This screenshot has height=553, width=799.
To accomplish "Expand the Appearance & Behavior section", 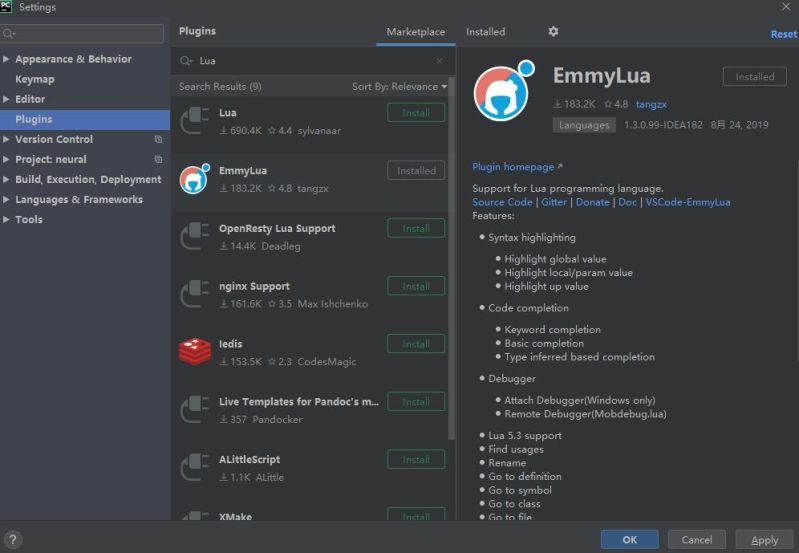I will click(6, 59).
